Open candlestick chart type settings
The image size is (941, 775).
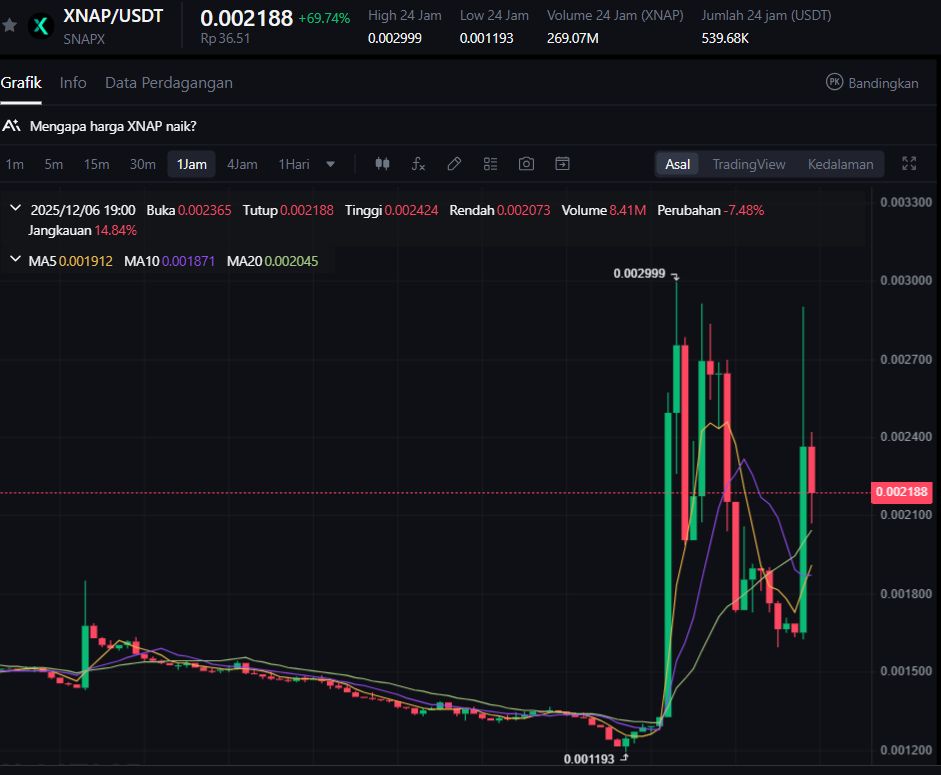point(382,164)
